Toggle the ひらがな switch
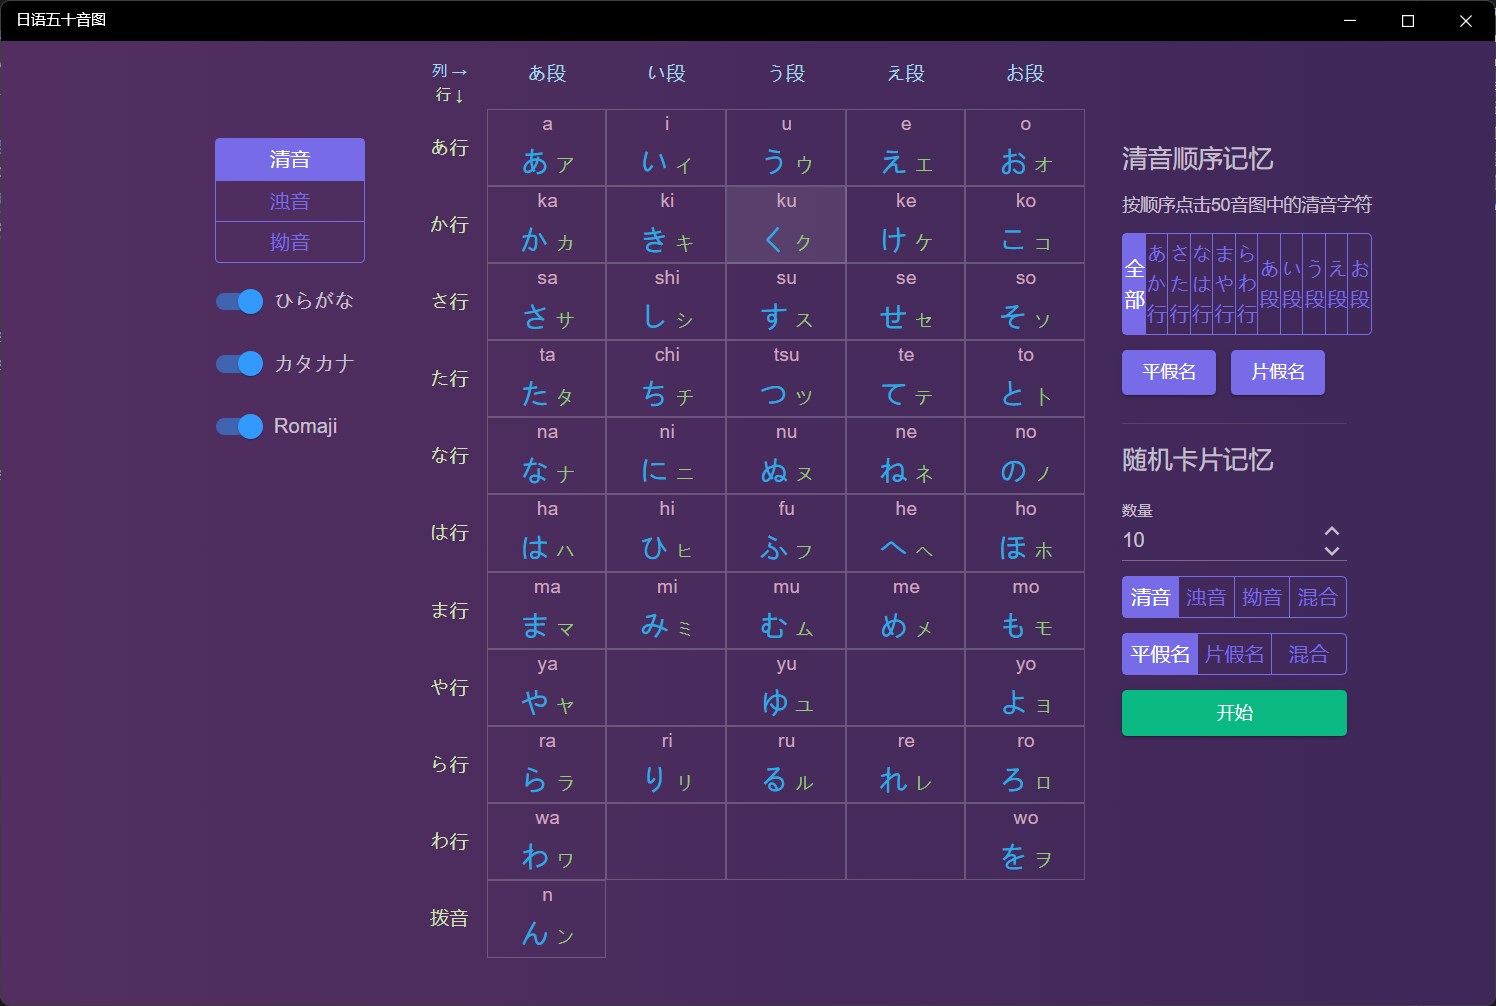 239,301
